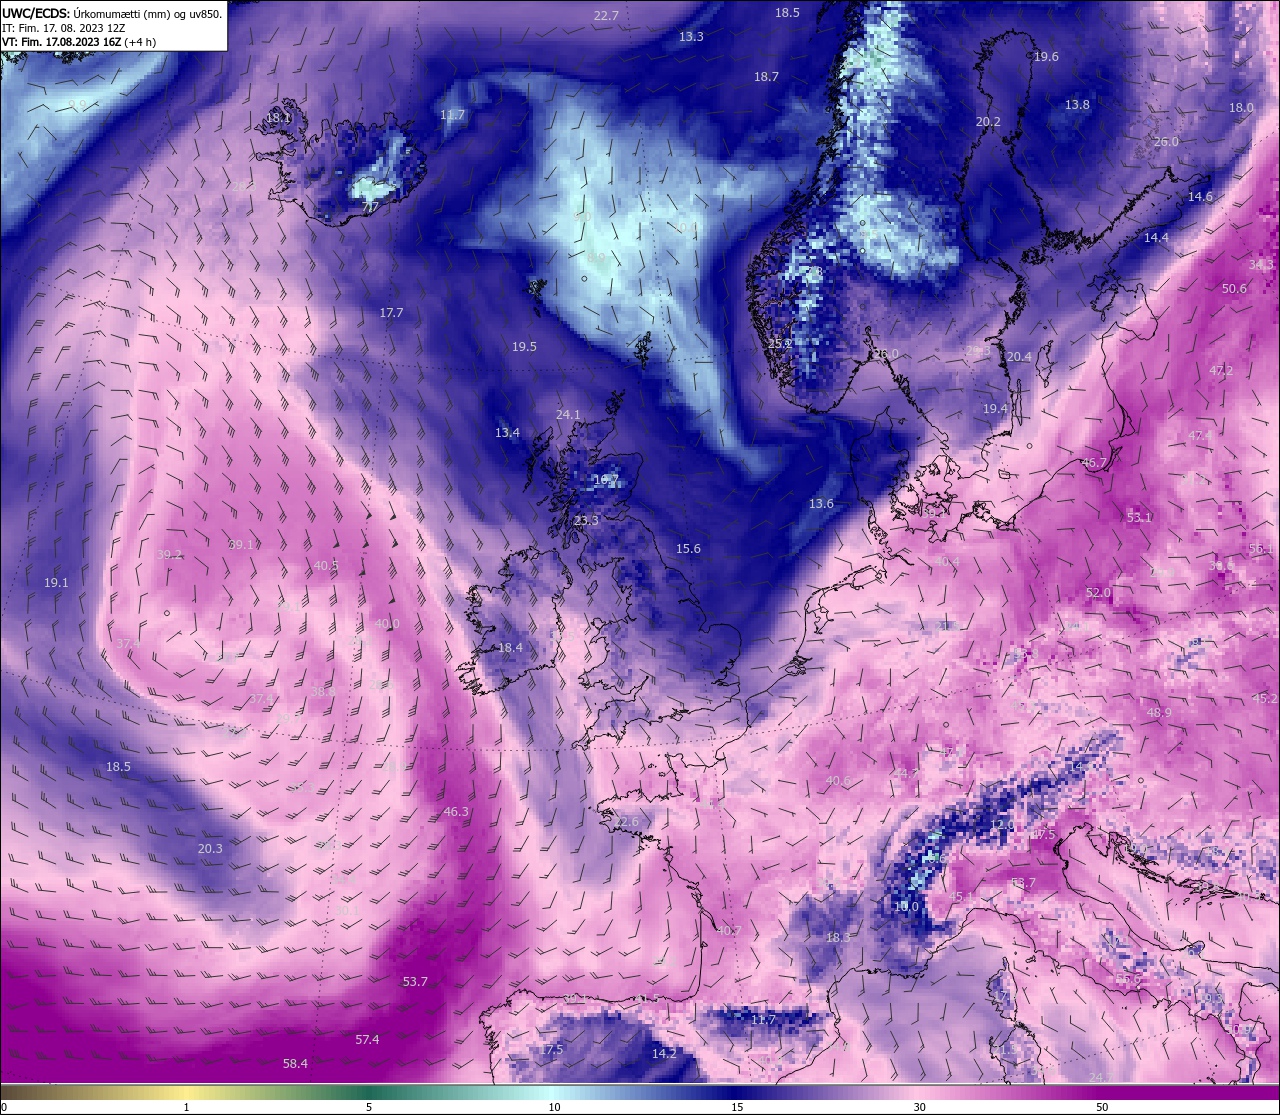
Task: Click the 13.8 value on map
Action: tap(1077, 105)
